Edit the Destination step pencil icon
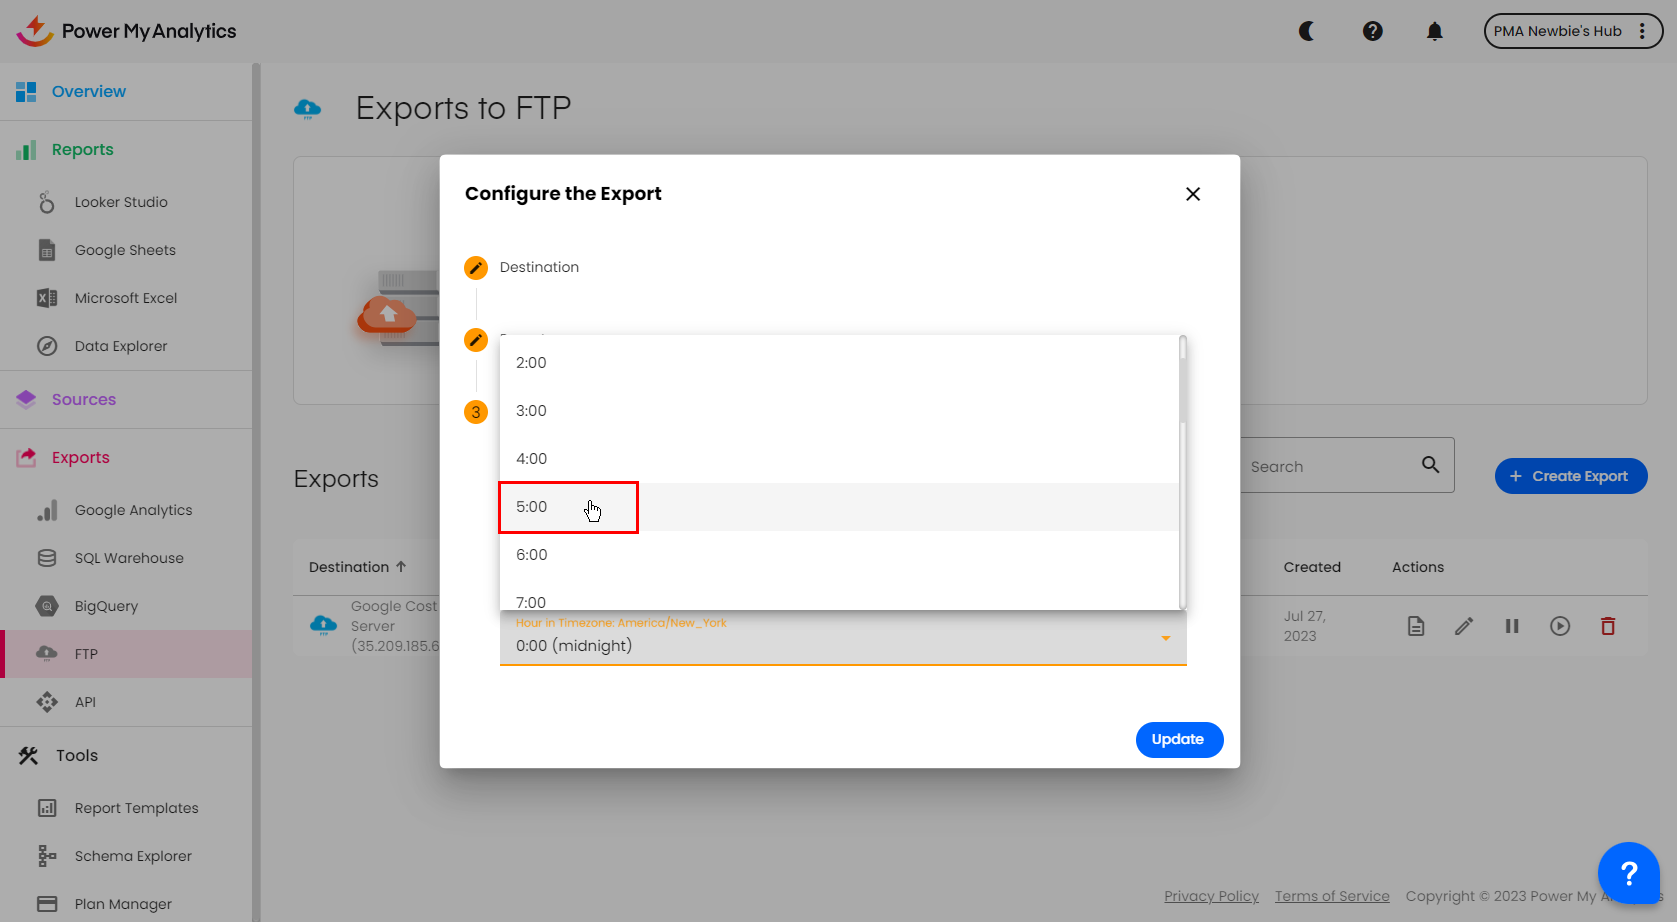The image size is (1677, 922). pyautogui.click(x=476, y=268)
